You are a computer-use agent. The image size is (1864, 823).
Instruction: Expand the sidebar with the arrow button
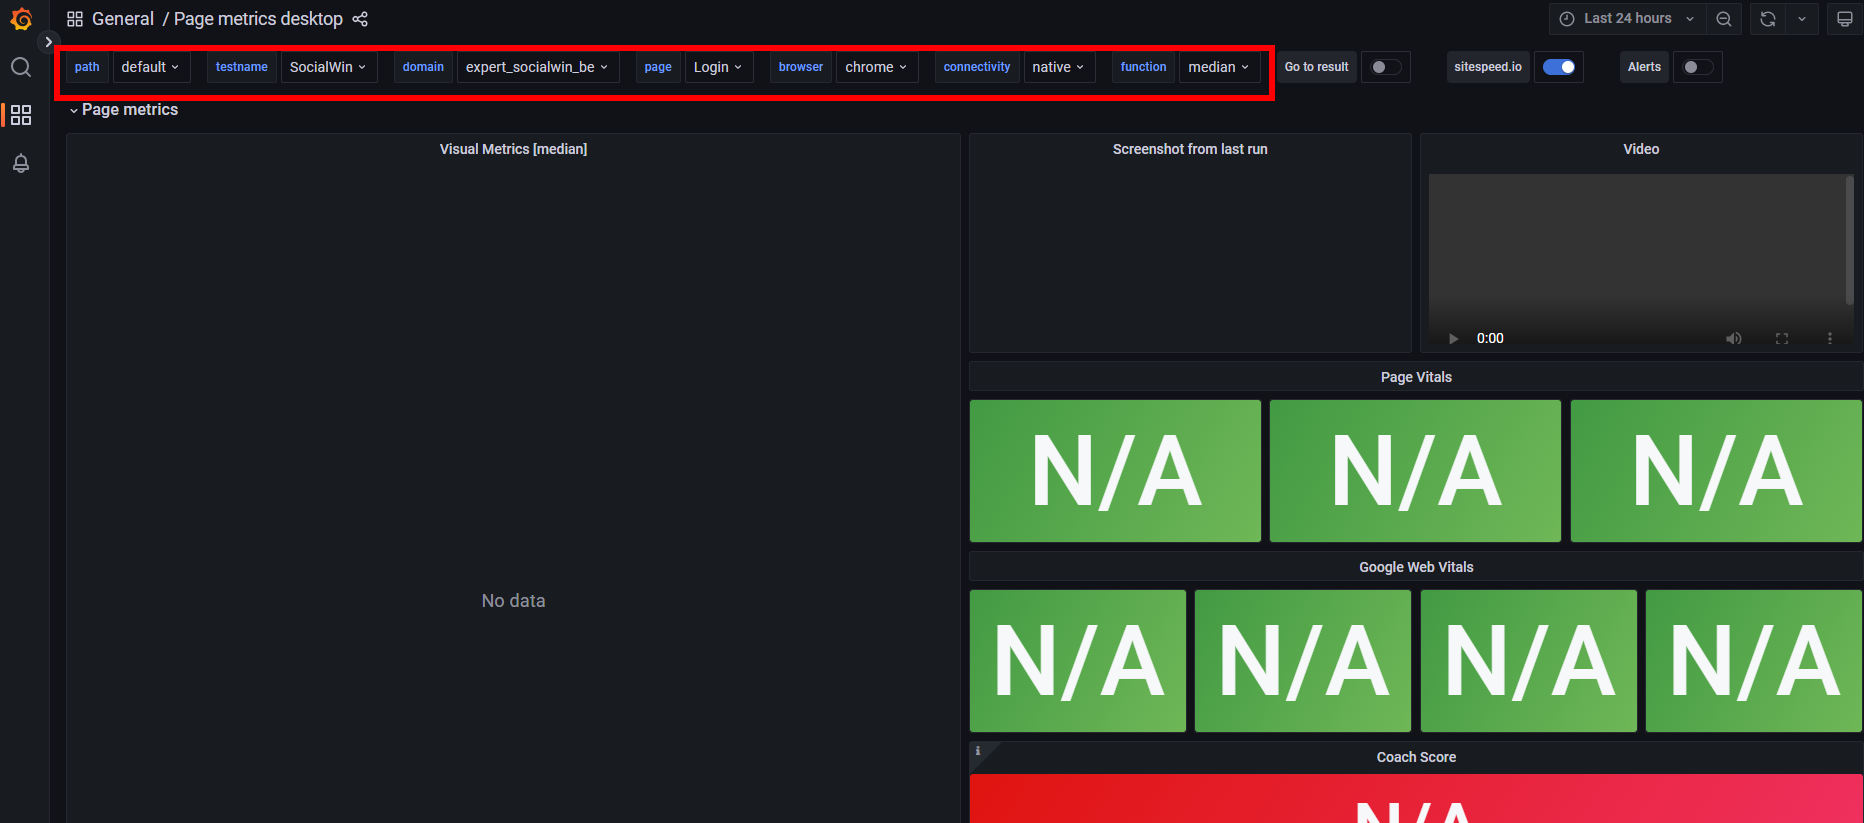pos(48,42)
